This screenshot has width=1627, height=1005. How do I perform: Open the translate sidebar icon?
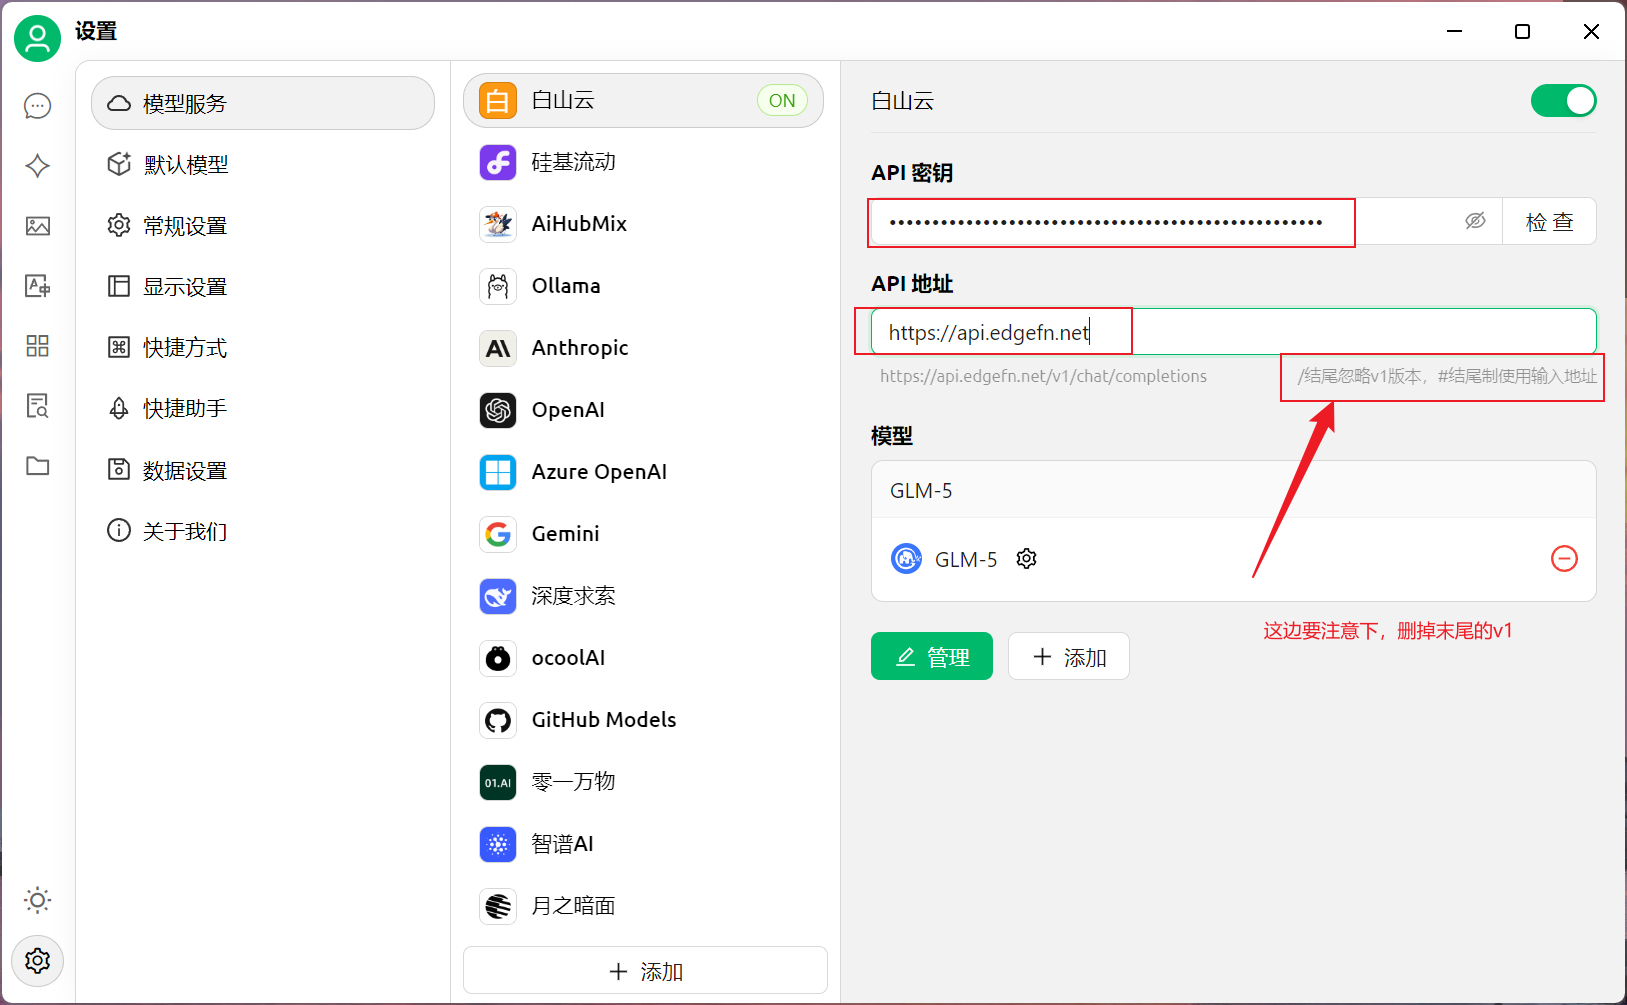click(38, 286)
